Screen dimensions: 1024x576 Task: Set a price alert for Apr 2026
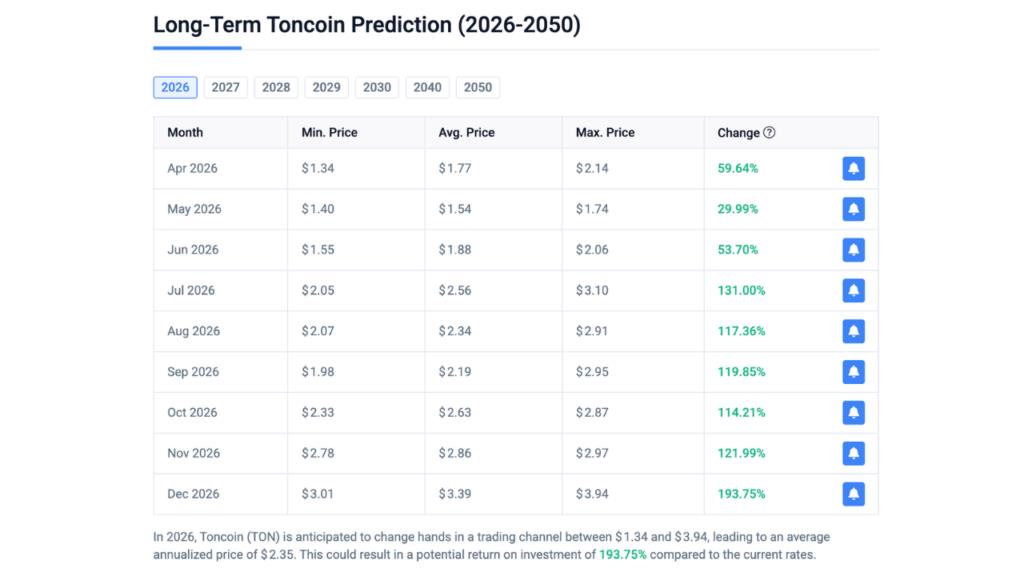pos(853,168)
